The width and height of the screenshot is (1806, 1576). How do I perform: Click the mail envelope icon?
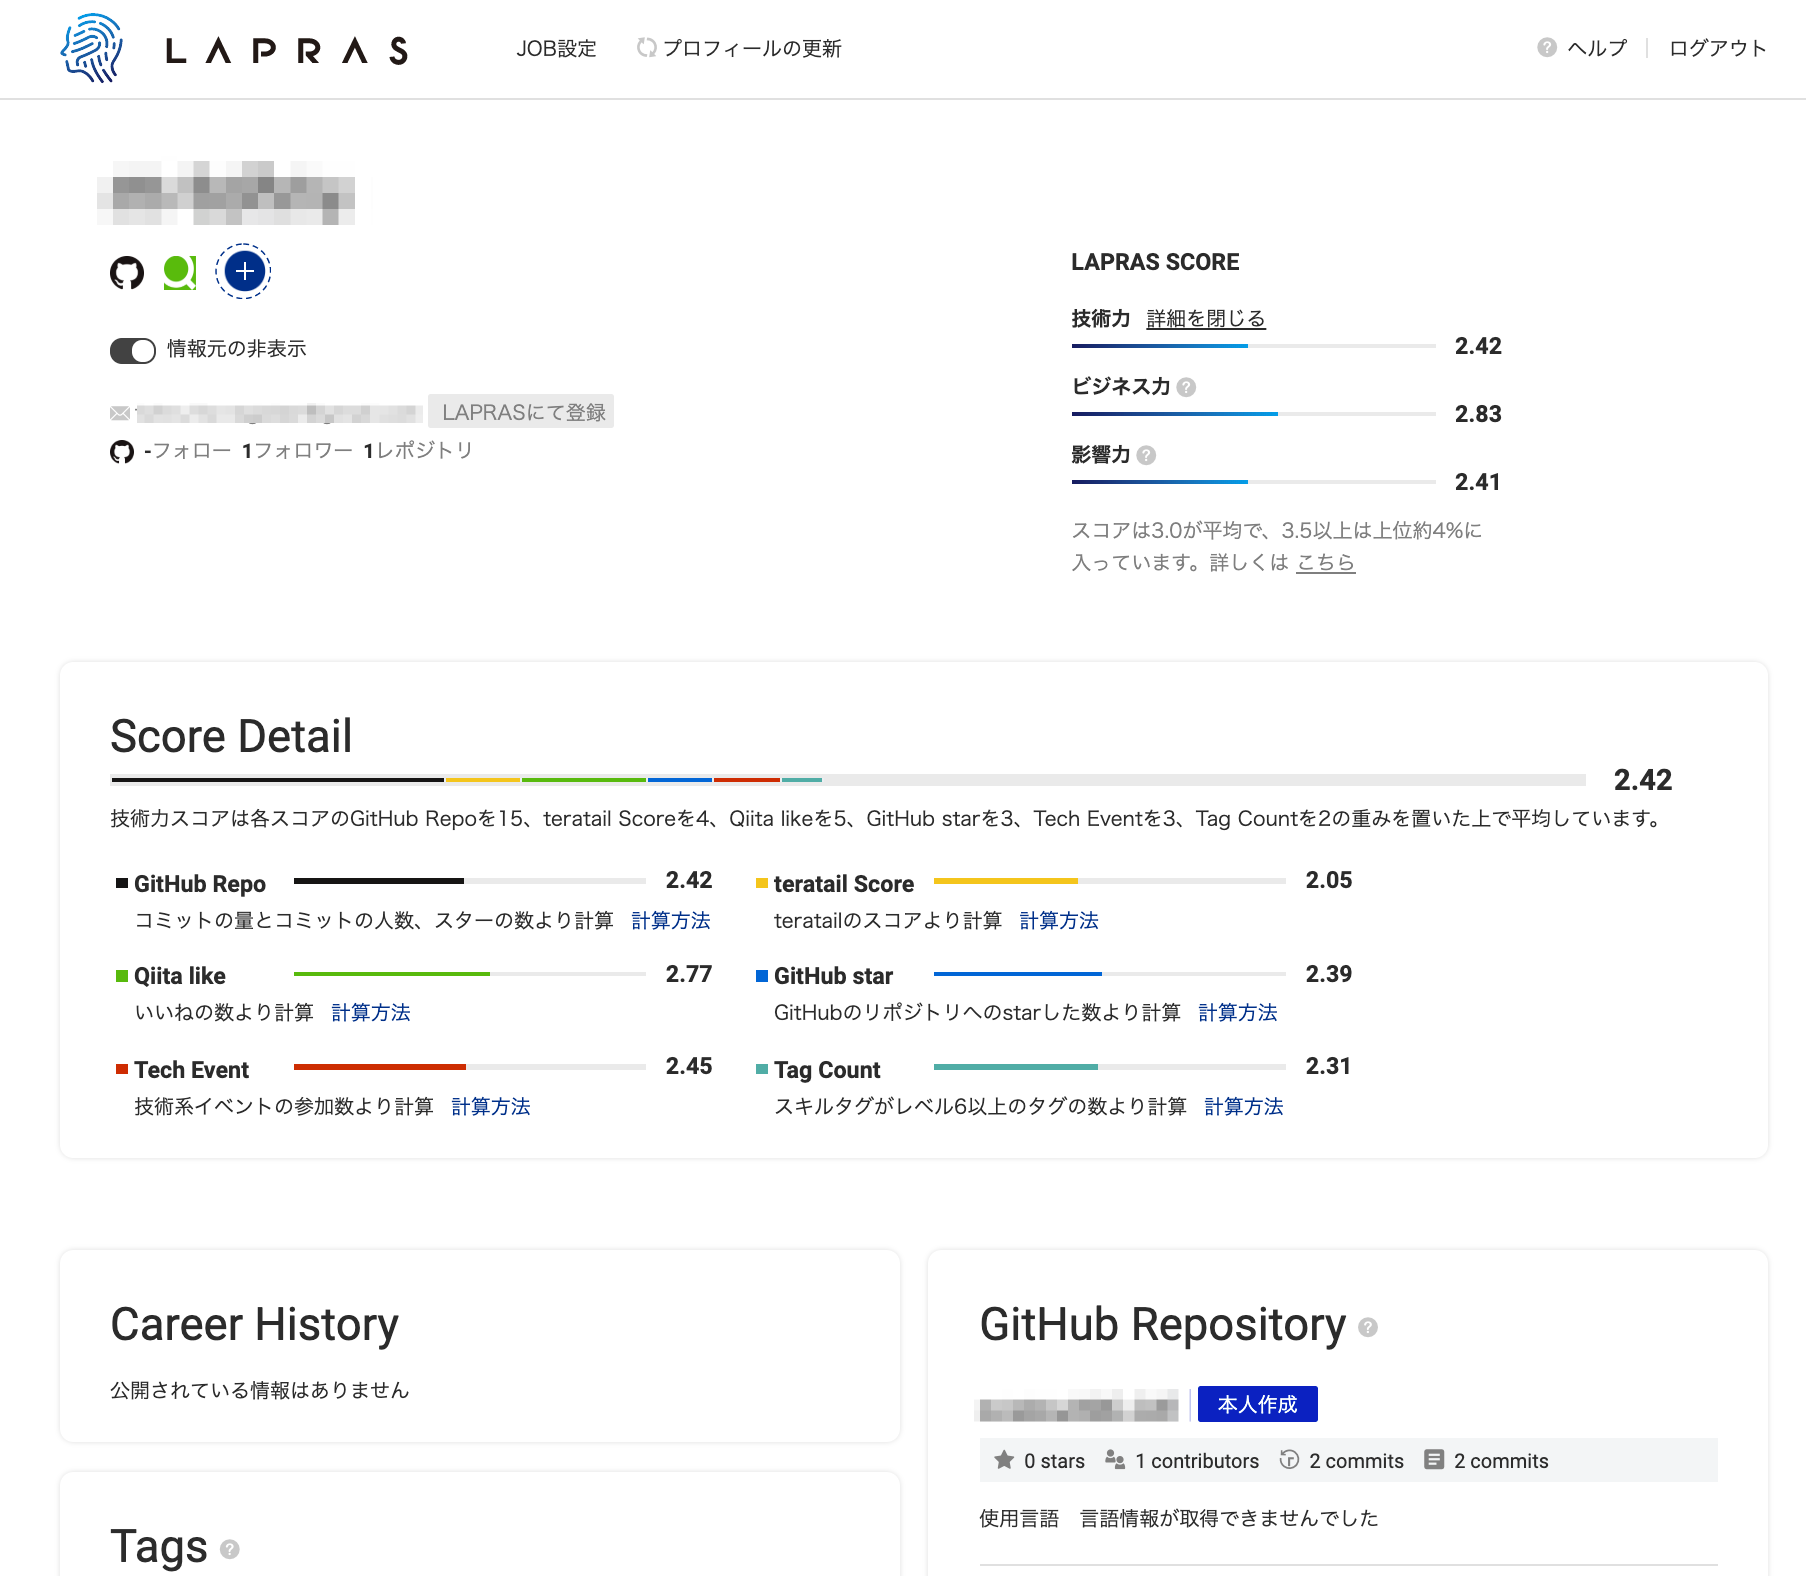120,413
